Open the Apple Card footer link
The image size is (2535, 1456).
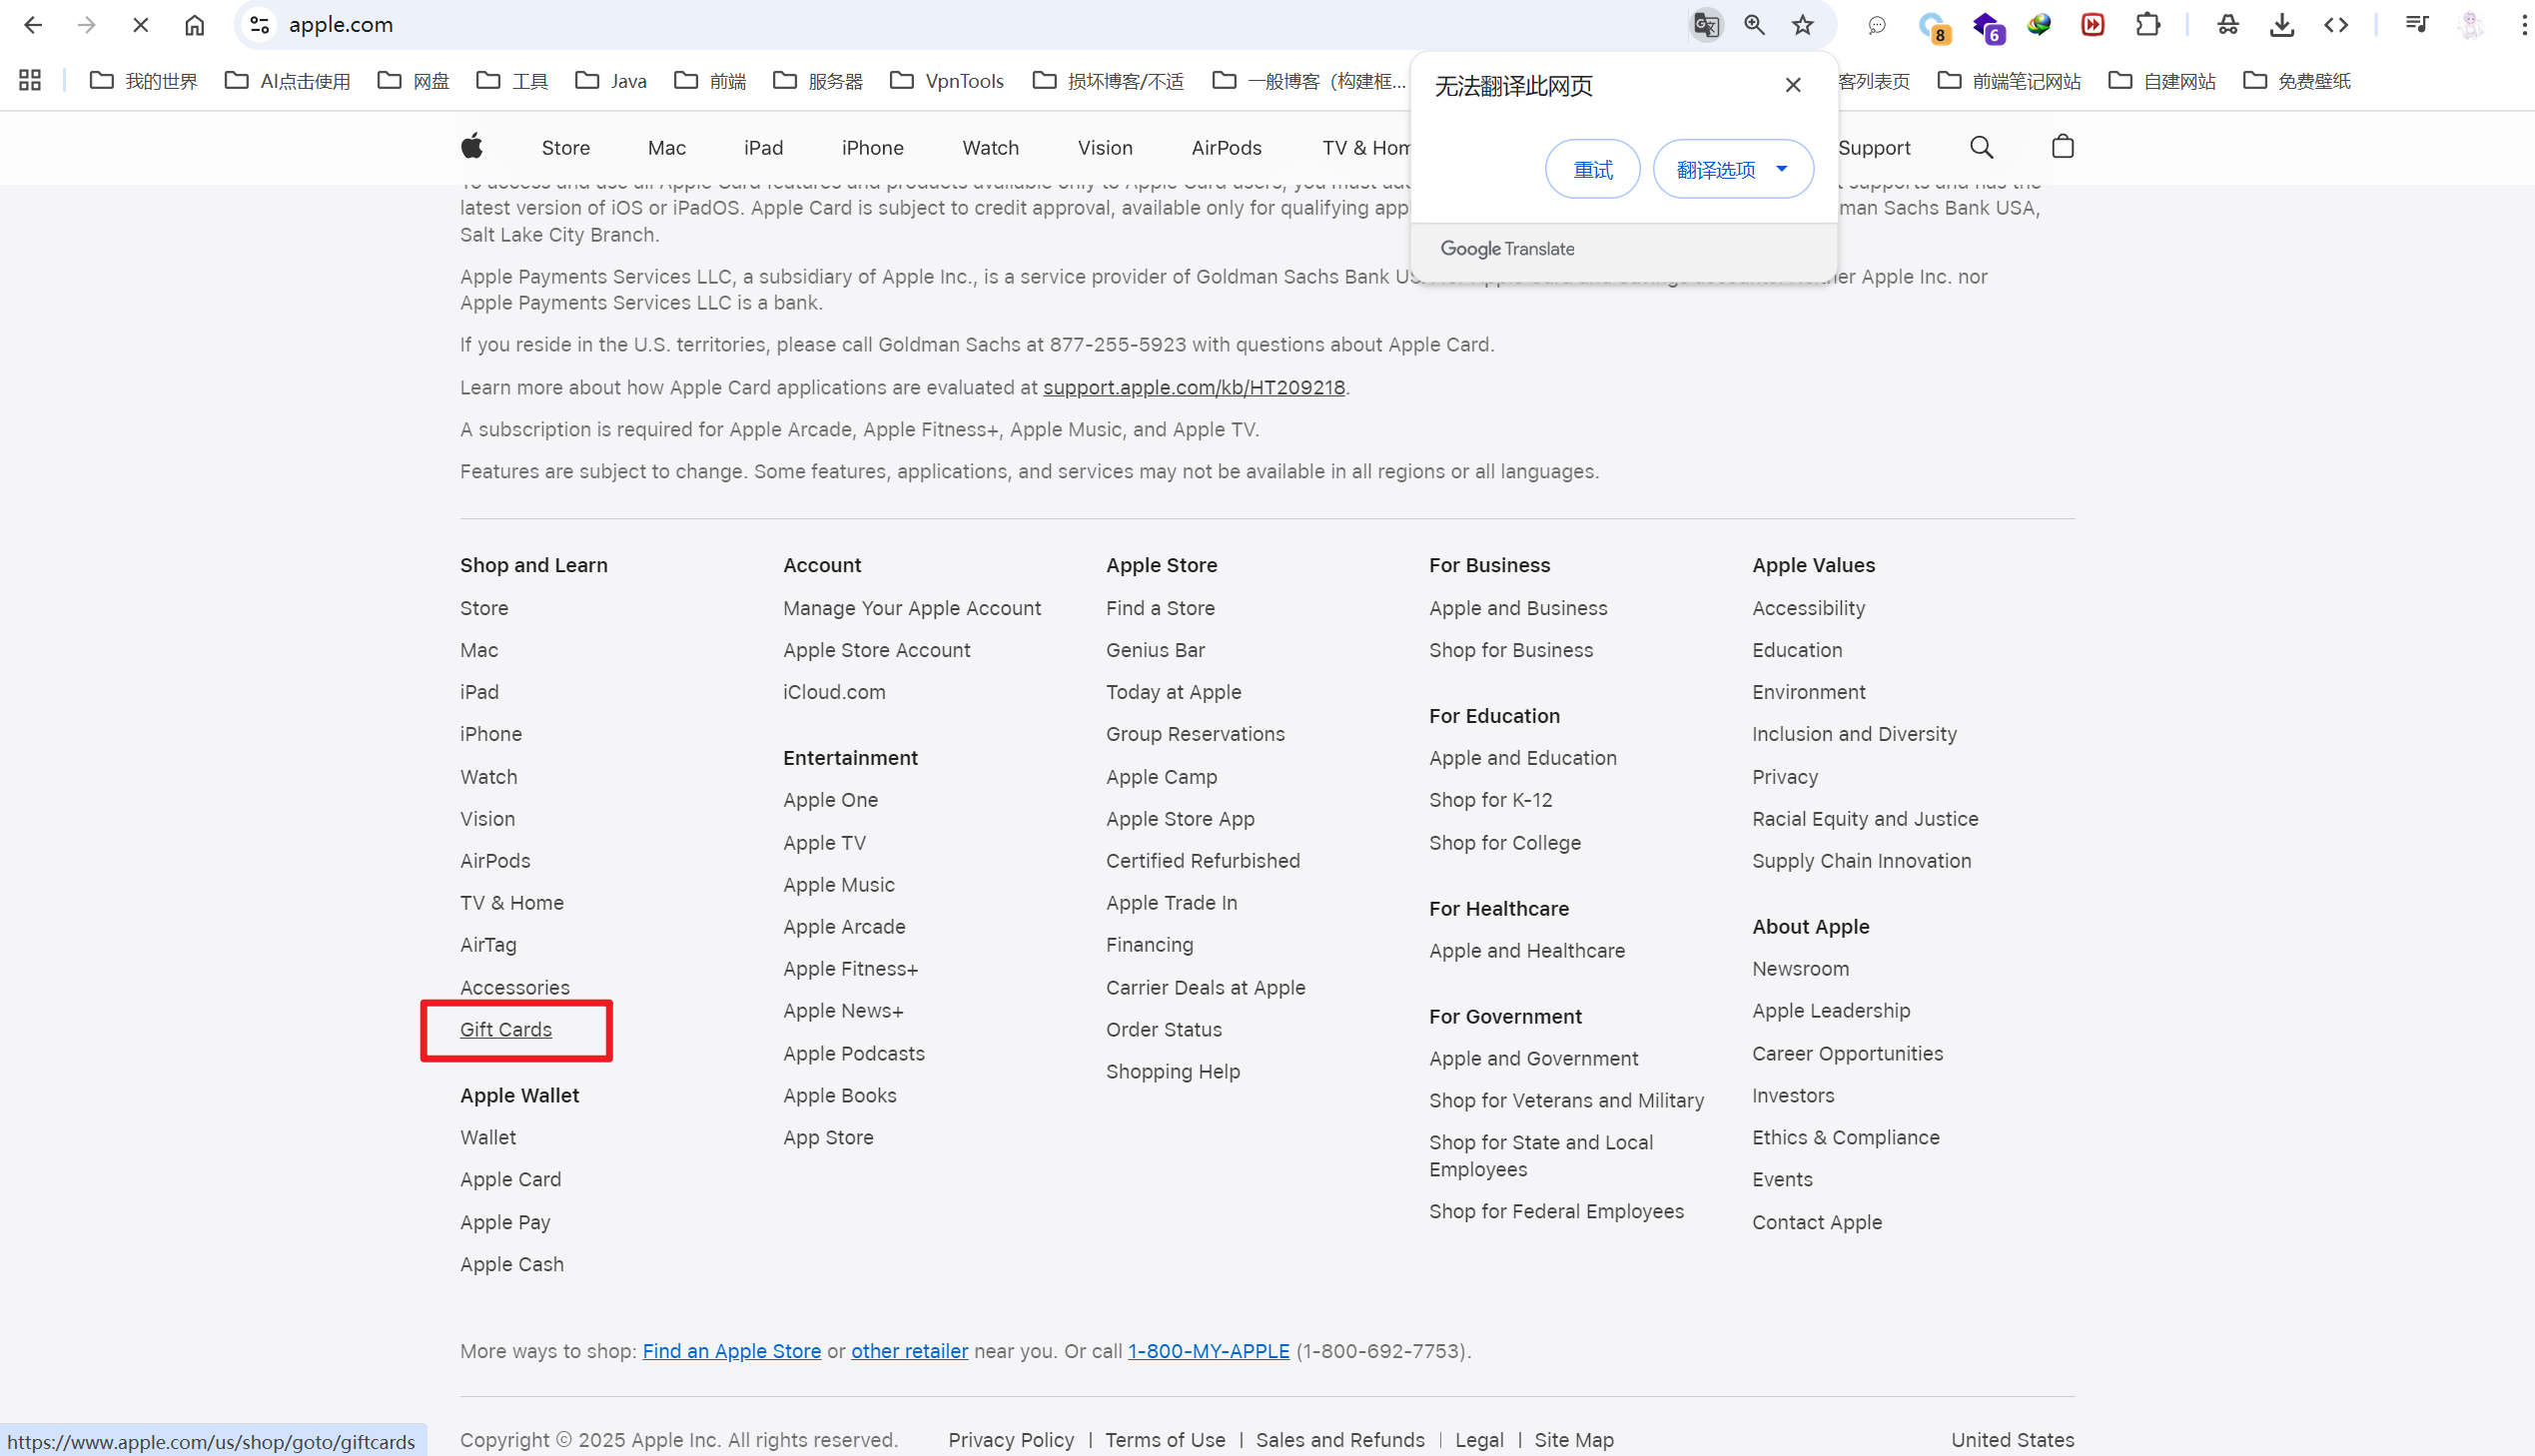tap(510, 1180)
